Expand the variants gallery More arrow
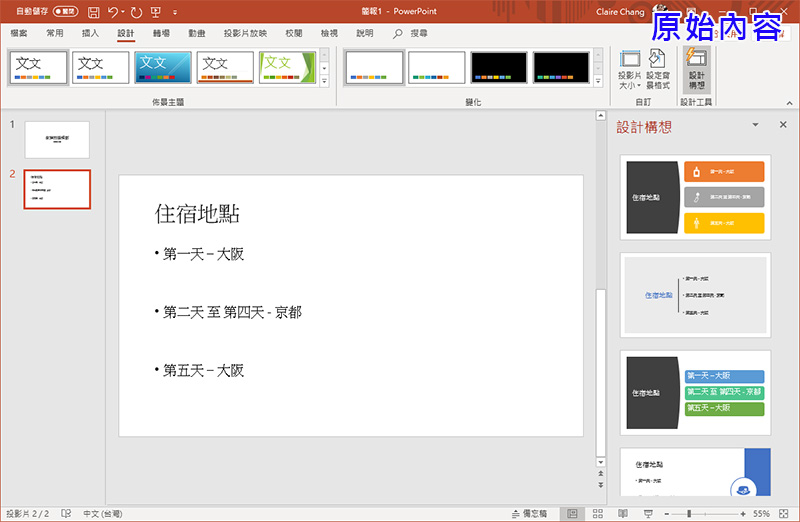 (x=598, y=81)
